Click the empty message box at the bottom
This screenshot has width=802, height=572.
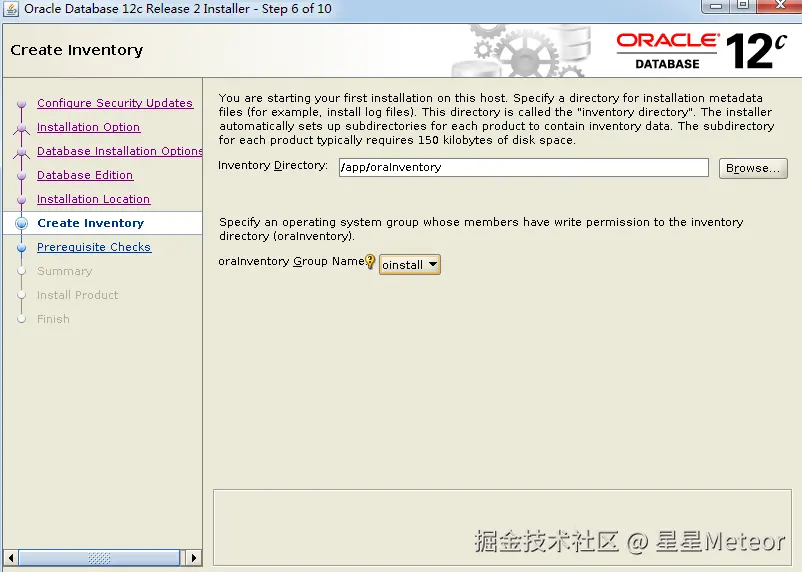point(502,527)
